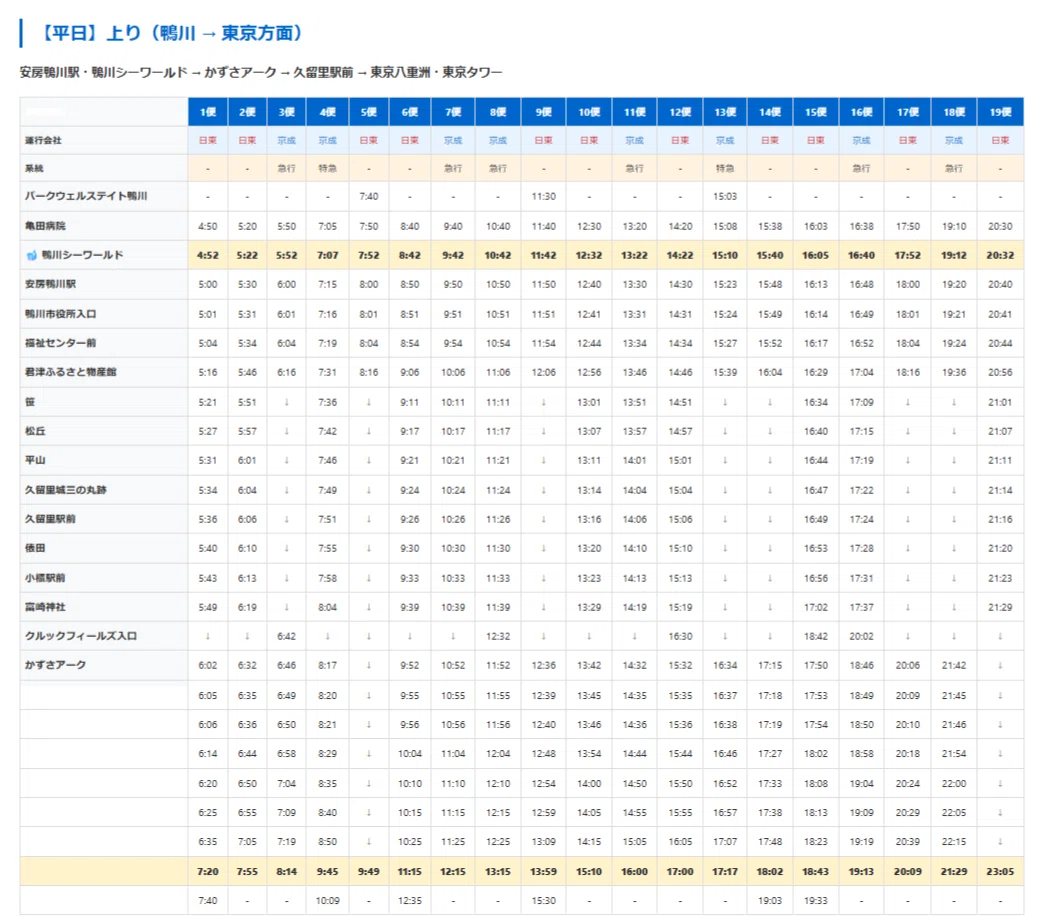Click 9:33 in the 小櫃駅前 row
The image size is (1041, 923).
[x=410, y=578]
